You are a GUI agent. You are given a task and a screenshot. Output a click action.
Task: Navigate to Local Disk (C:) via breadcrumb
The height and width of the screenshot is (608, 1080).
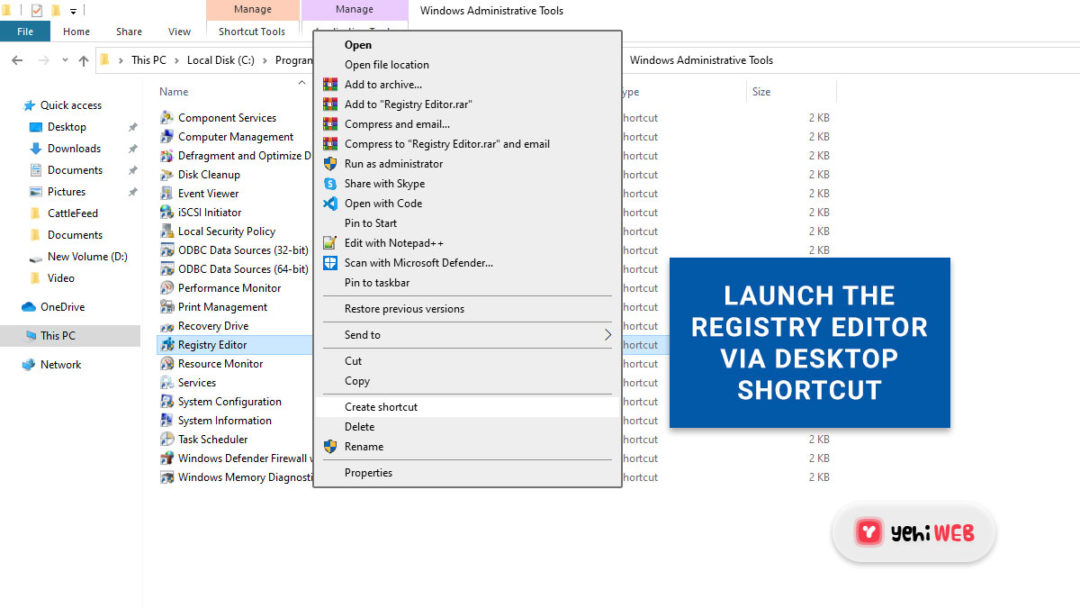[219, 60]
